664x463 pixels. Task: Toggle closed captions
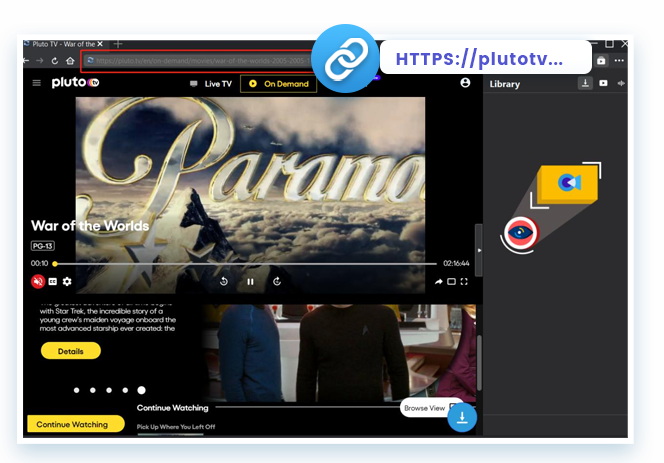pos(53,281)
